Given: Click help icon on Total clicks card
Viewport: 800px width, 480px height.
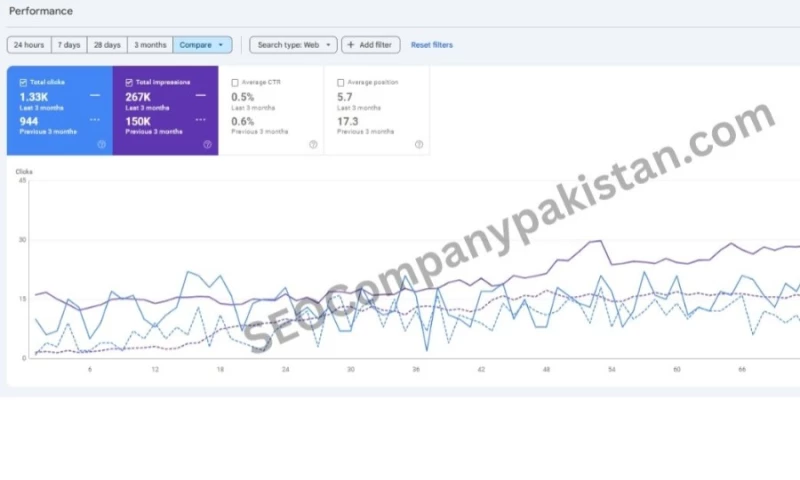Looking at the screenshot, I should [101, 144].
